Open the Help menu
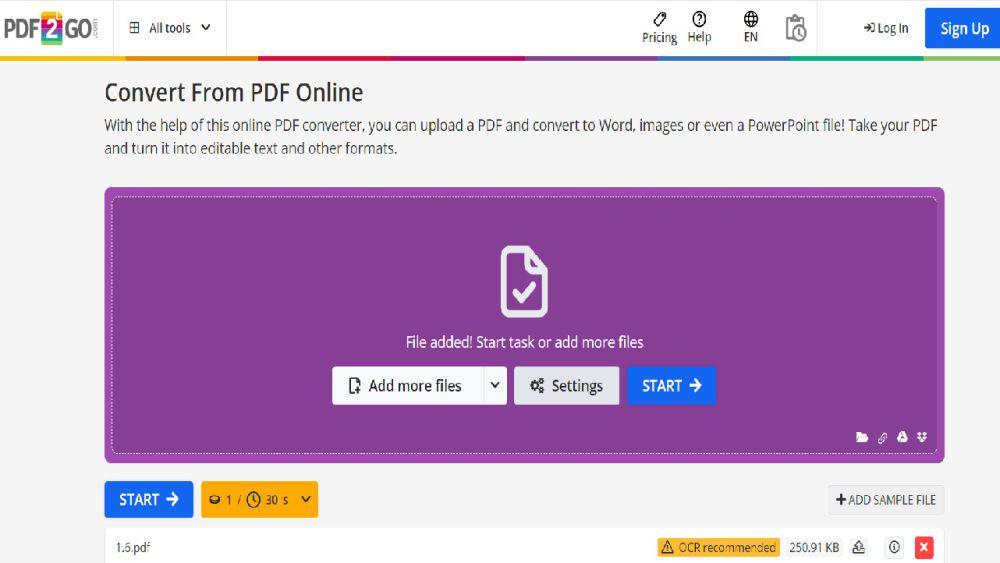Viewport: 1000px width, 563px height. (699, 28)
